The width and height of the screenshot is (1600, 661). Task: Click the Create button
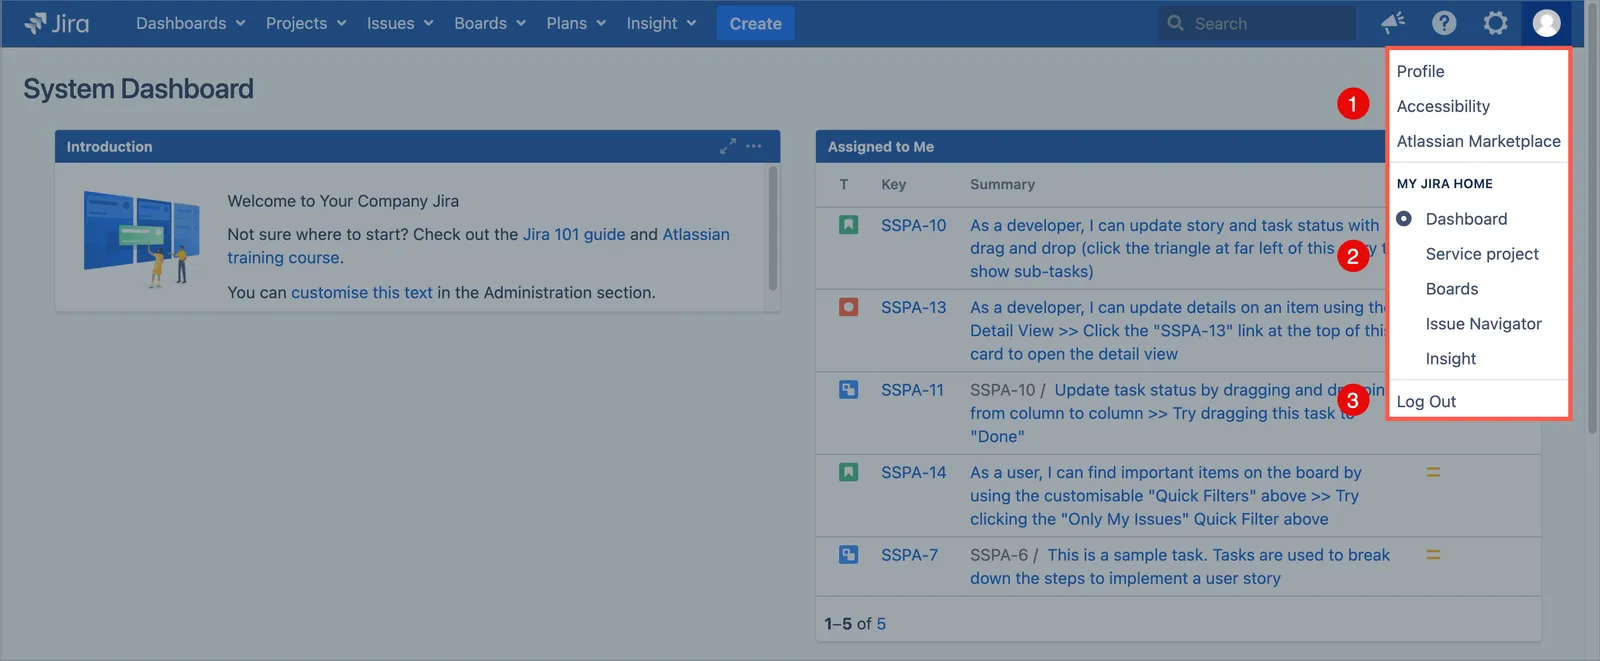pyautogui.click(x=755, y=23)
